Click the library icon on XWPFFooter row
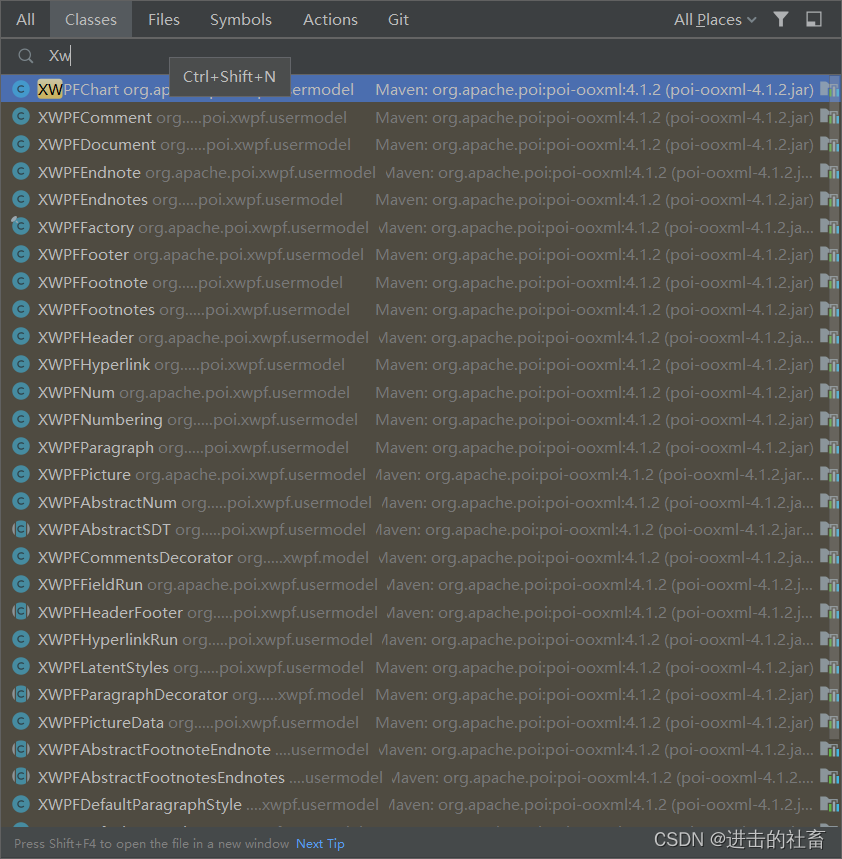Viewport: 842px width, 859px height. [829, 254]
